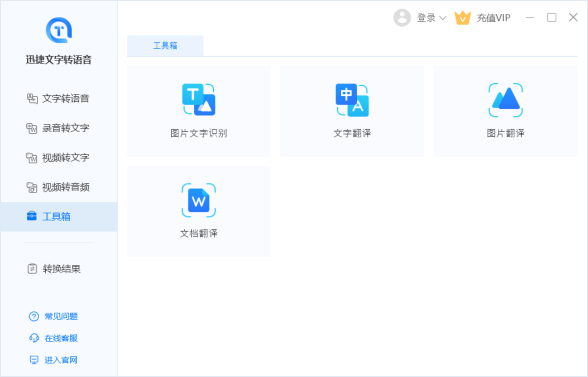Open the 文档翻译 Word document icon
This screenshot has width=588, height=377.
pos(199,200)
